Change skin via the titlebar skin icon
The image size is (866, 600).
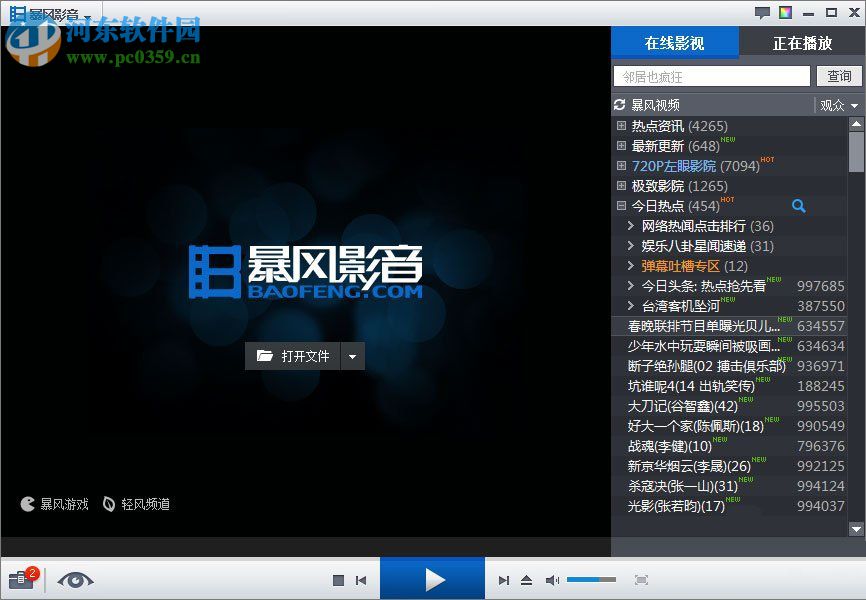coord(784,11)
